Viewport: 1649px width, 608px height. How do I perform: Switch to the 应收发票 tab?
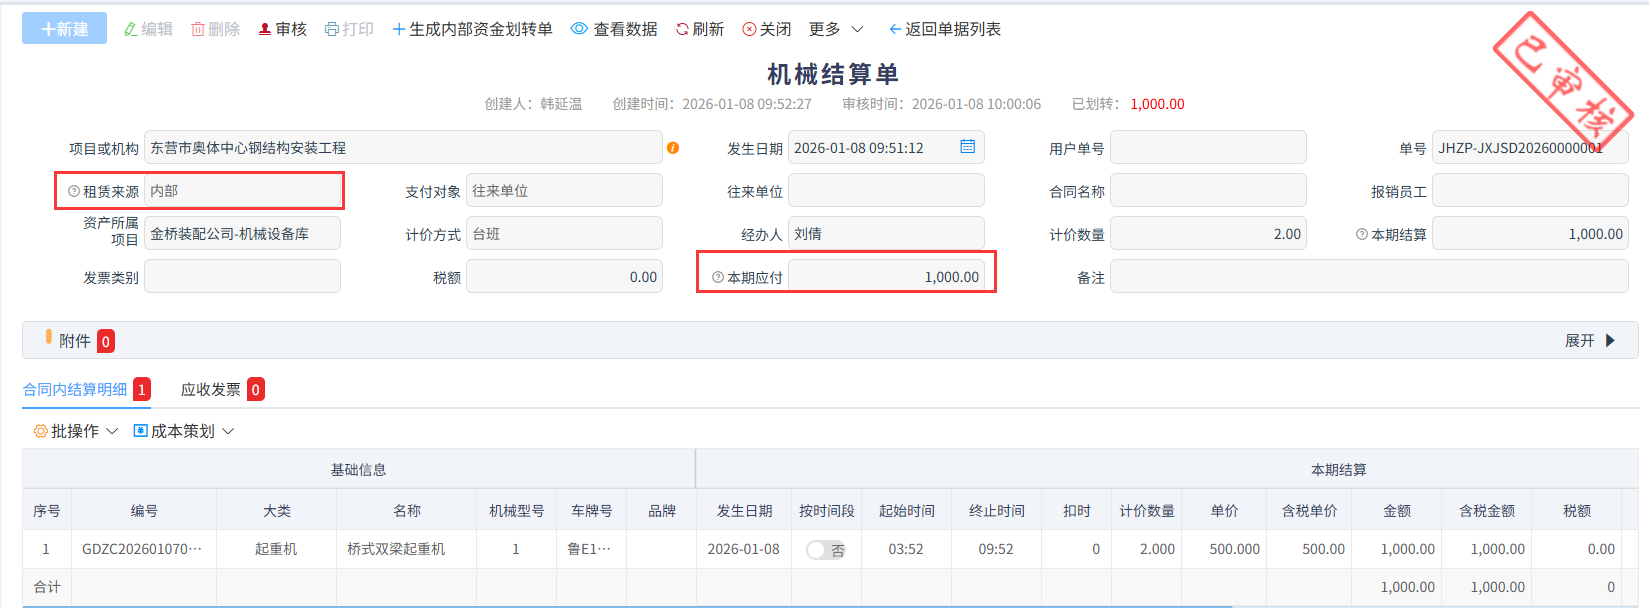pos(211,390)
